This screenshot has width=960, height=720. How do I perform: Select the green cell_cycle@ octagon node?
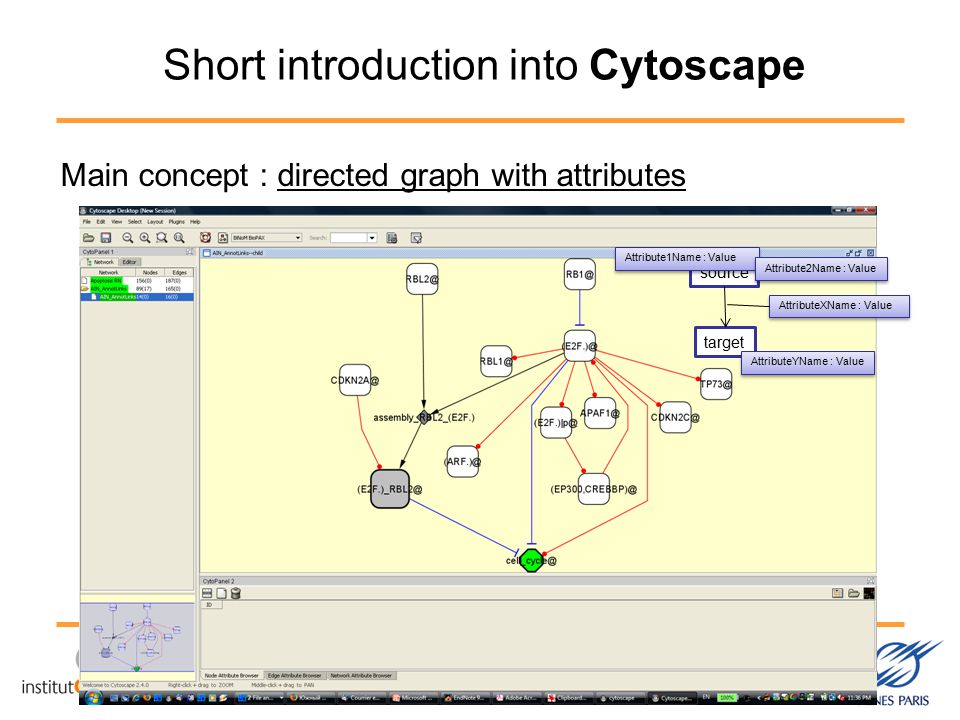tap(531, 560)
